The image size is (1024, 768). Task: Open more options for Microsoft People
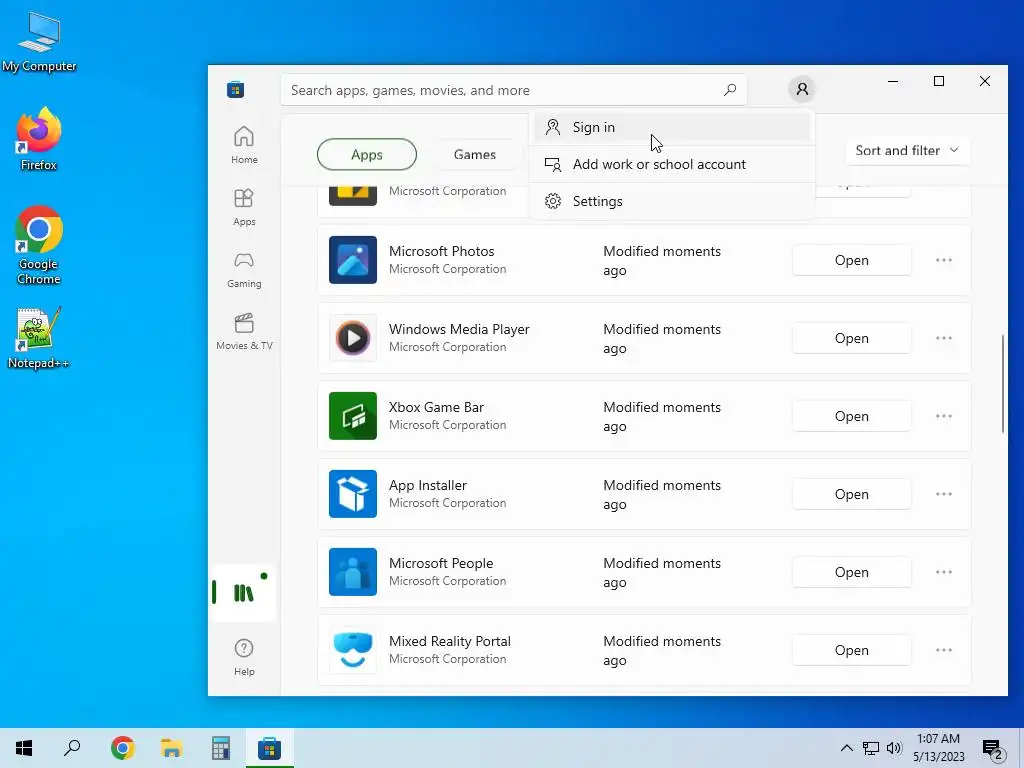pyautogui.click(x=944, y=572)
